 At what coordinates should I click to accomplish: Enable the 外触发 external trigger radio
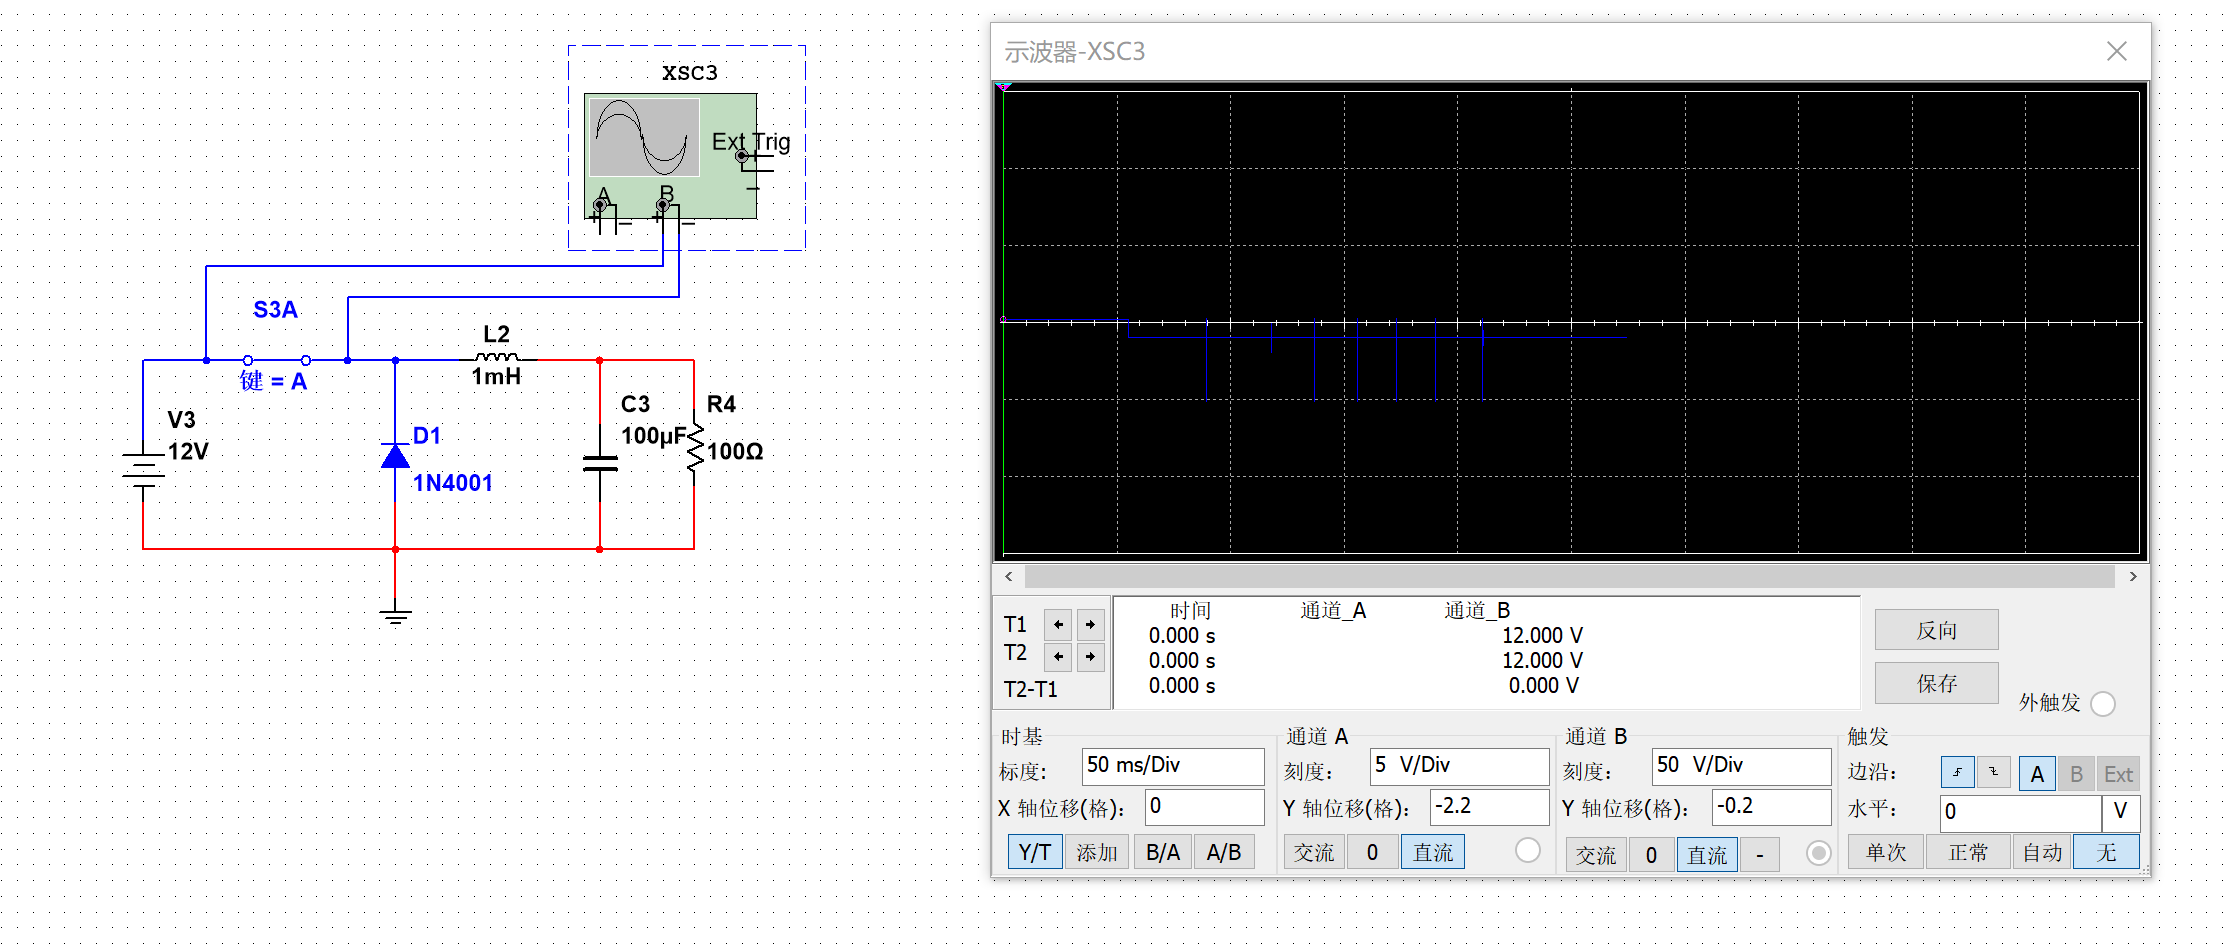[2103, 704]
